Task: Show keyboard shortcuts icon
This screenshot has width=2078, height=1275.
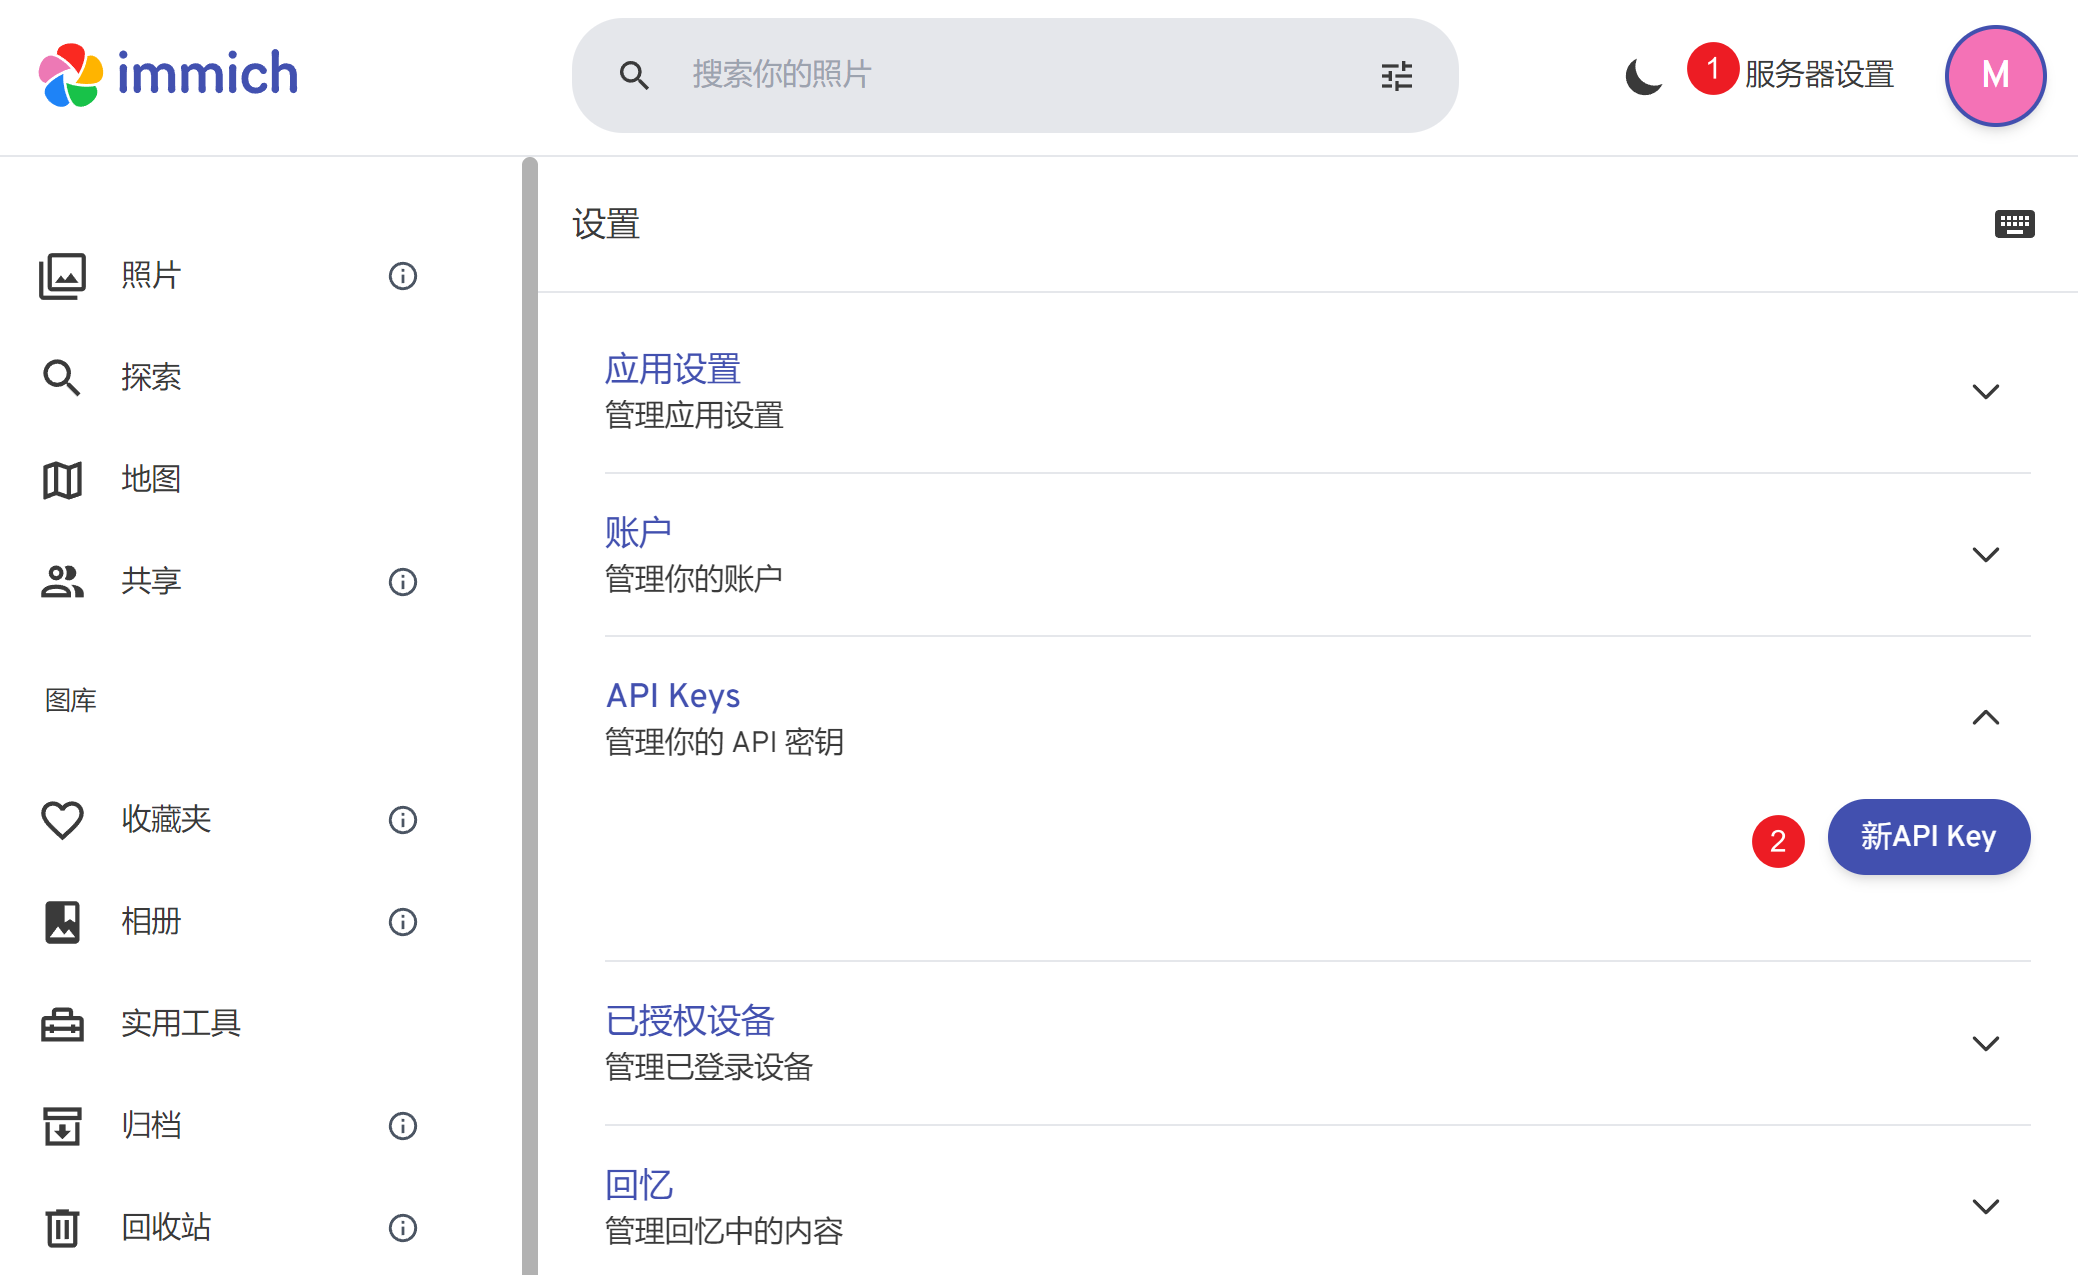Action: pyautogui.click(x=2014, y=224)
